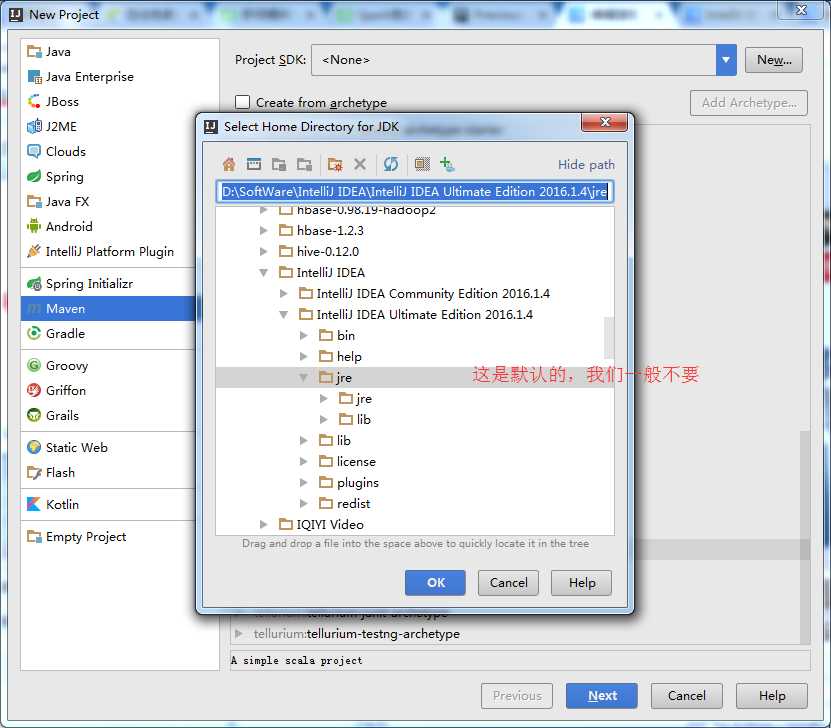Expand the bin folder node
The width and height of the screenshot is (831, 728).
pyautogui.click(x=304, y=335)
